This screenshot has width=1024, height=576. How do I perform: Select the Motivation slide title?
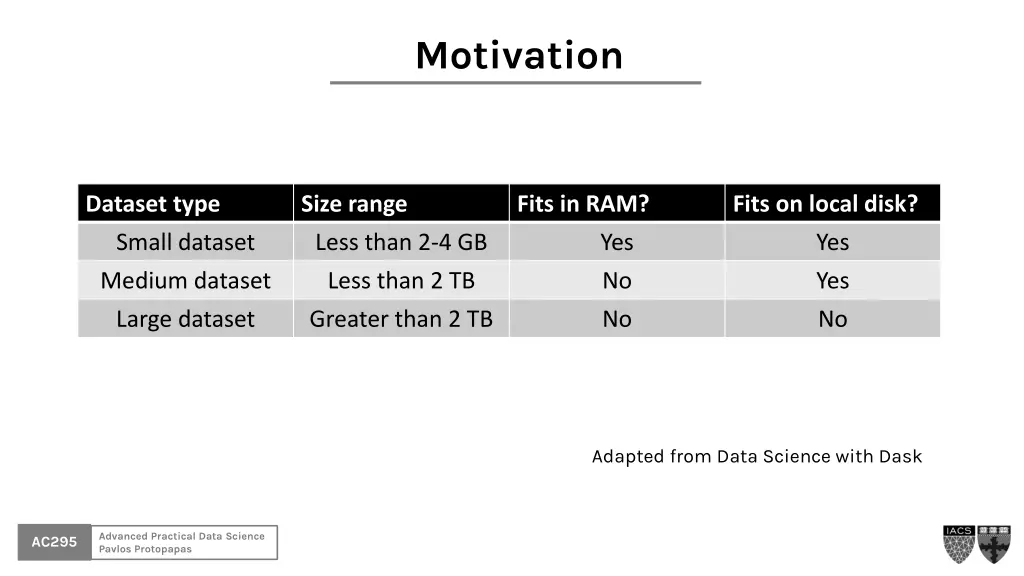(519, 55)
